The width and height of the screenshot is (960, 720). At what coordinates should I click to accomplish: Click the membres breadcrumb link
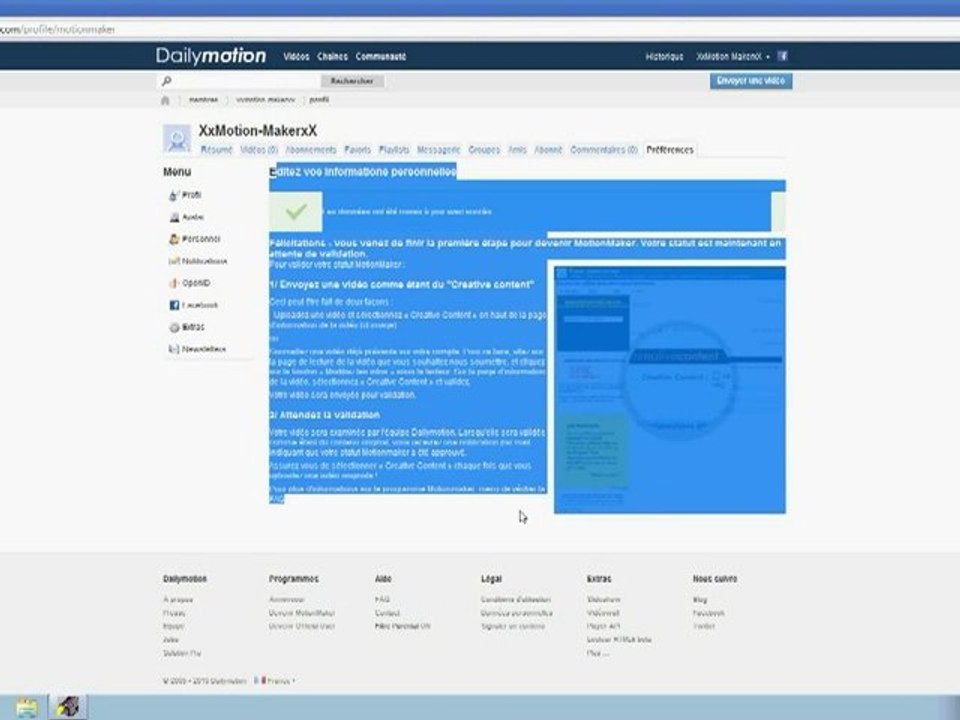click(203, 99)
